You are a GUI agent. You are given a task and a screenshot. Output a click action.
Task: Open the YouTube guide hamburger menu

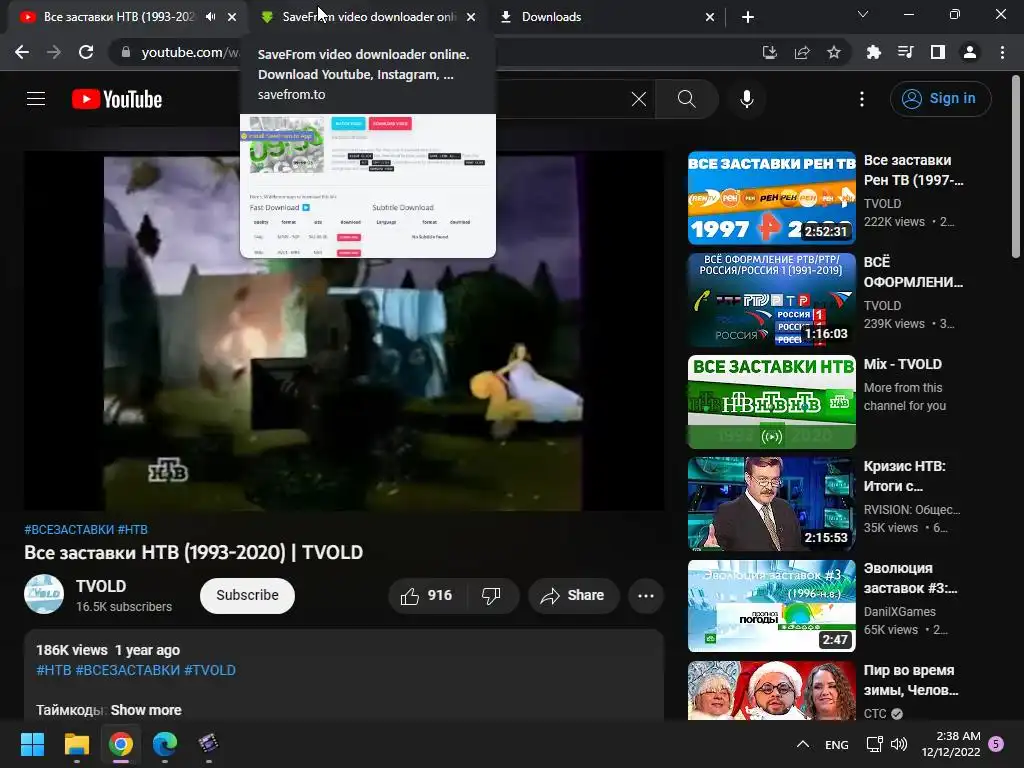tap(36, 99)
